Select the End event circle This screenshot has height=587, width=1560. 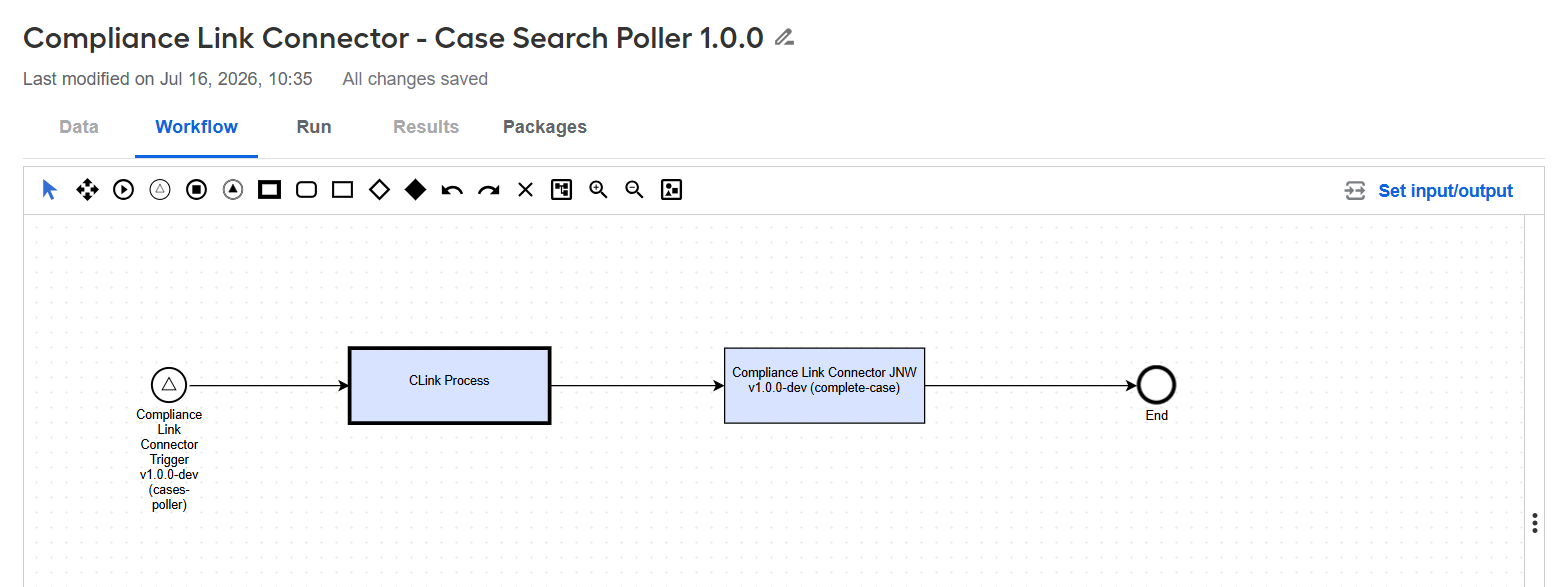(x=1156, y=385)
